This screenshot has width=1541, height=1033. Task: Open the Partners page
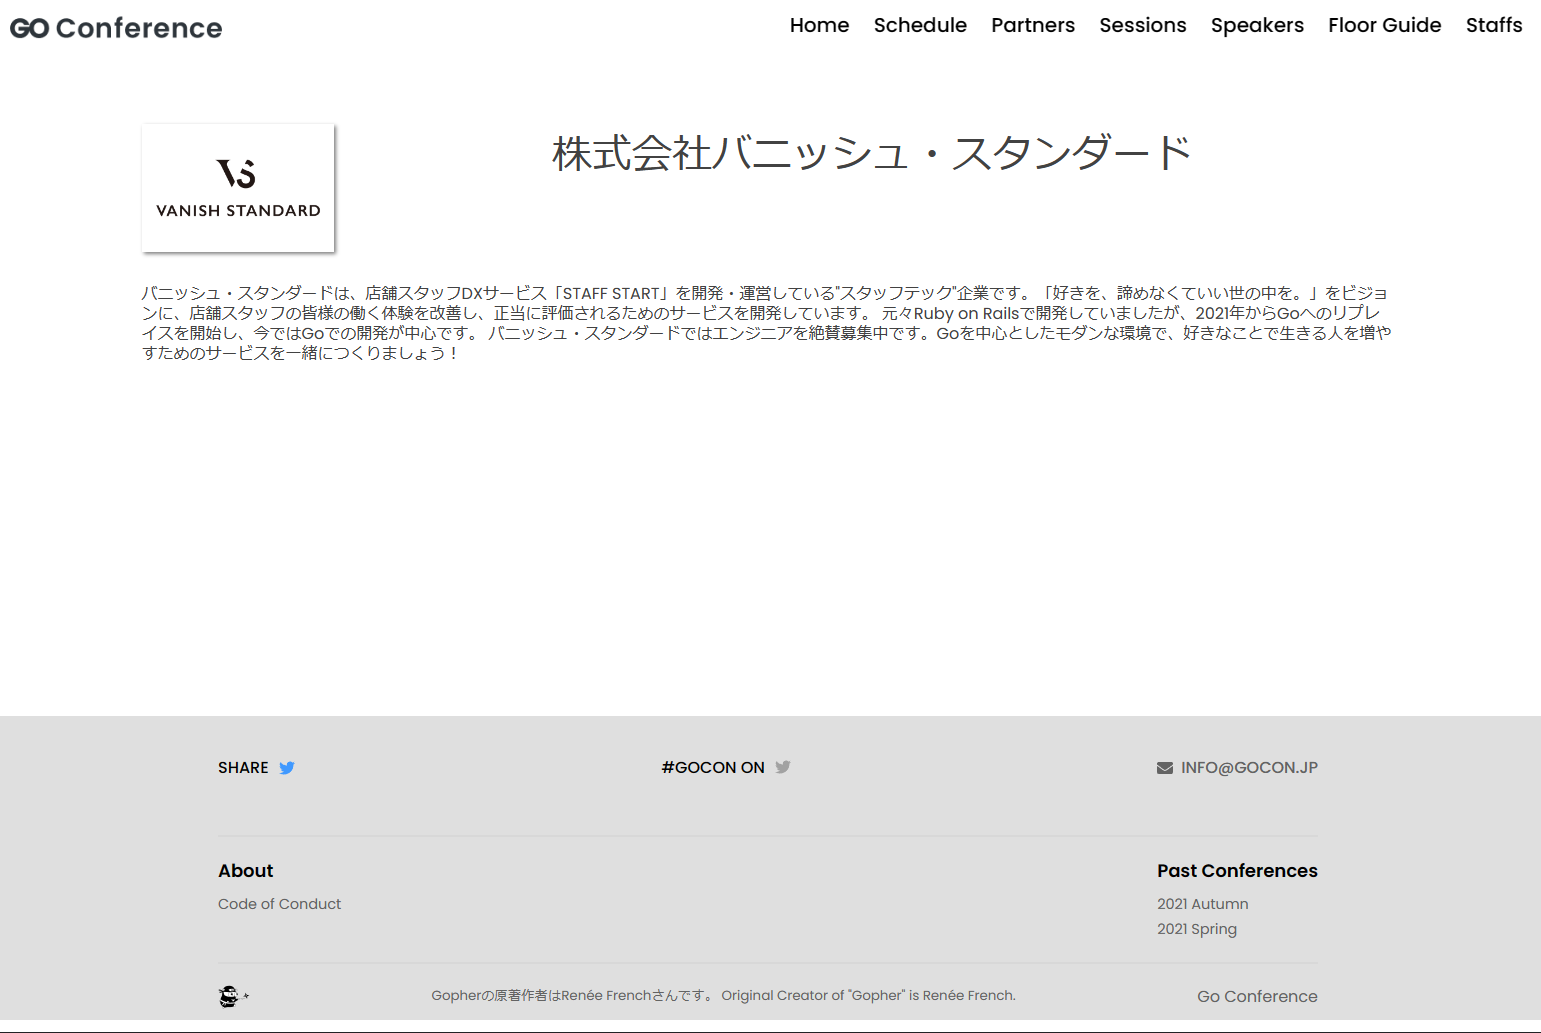point(1033,25)
